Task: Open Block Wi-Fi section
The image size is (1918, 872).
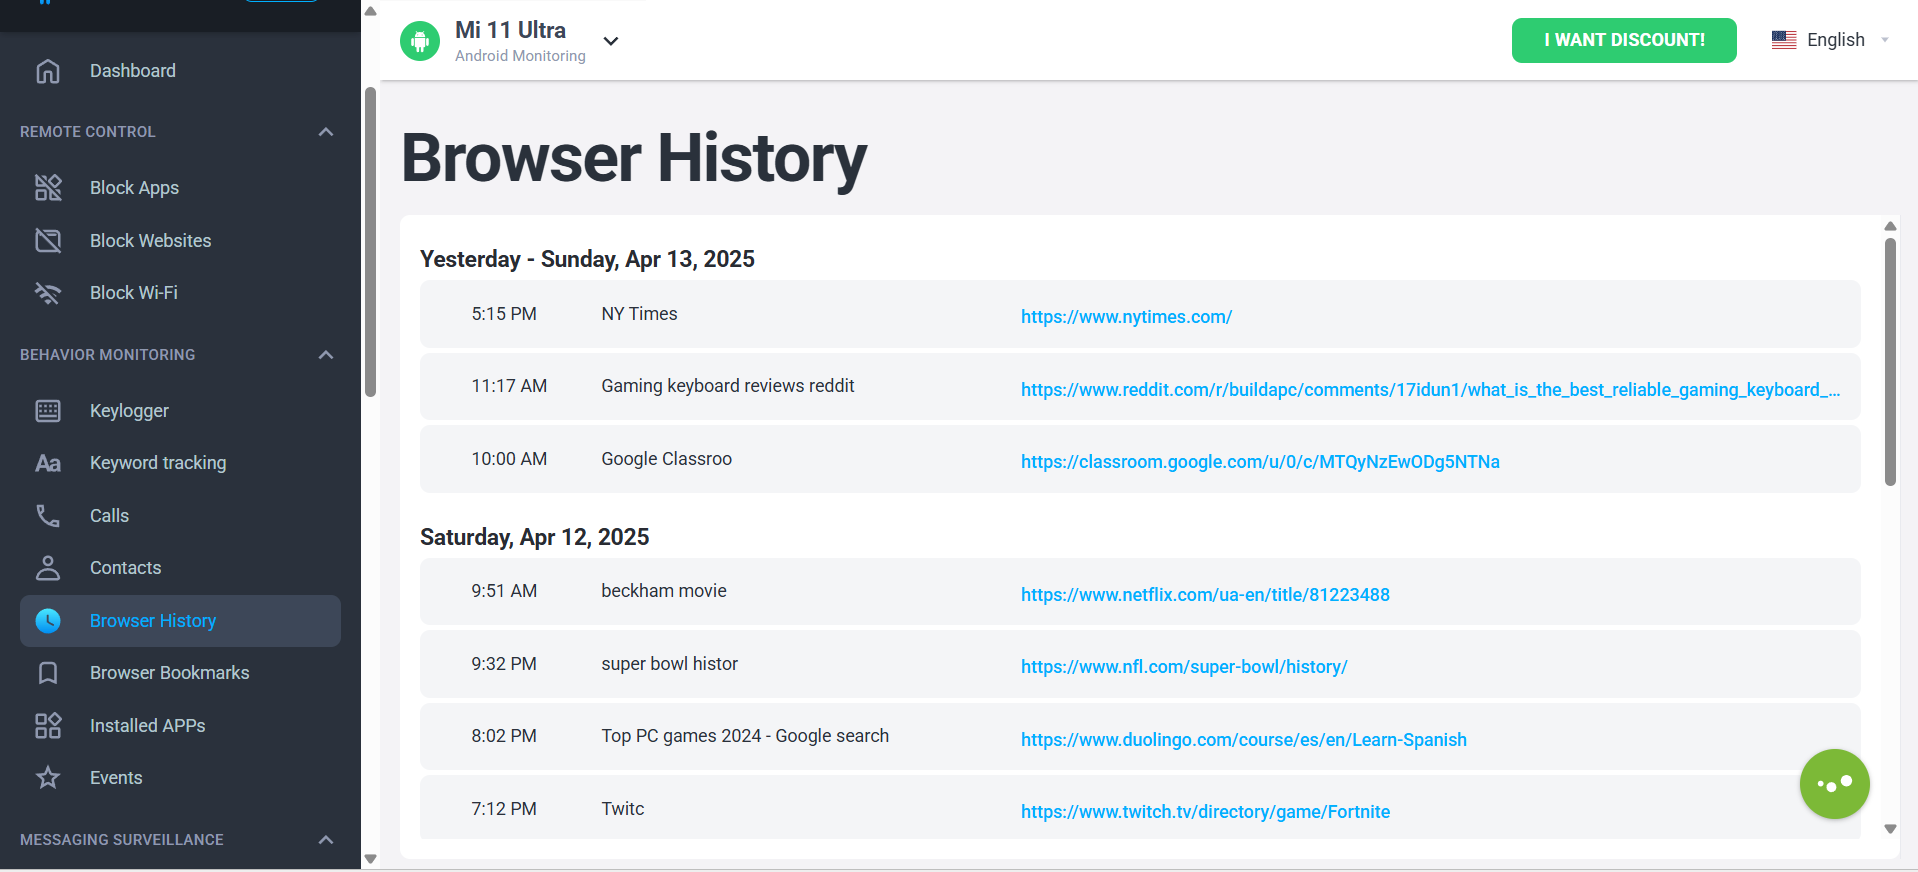Action: 134,293
